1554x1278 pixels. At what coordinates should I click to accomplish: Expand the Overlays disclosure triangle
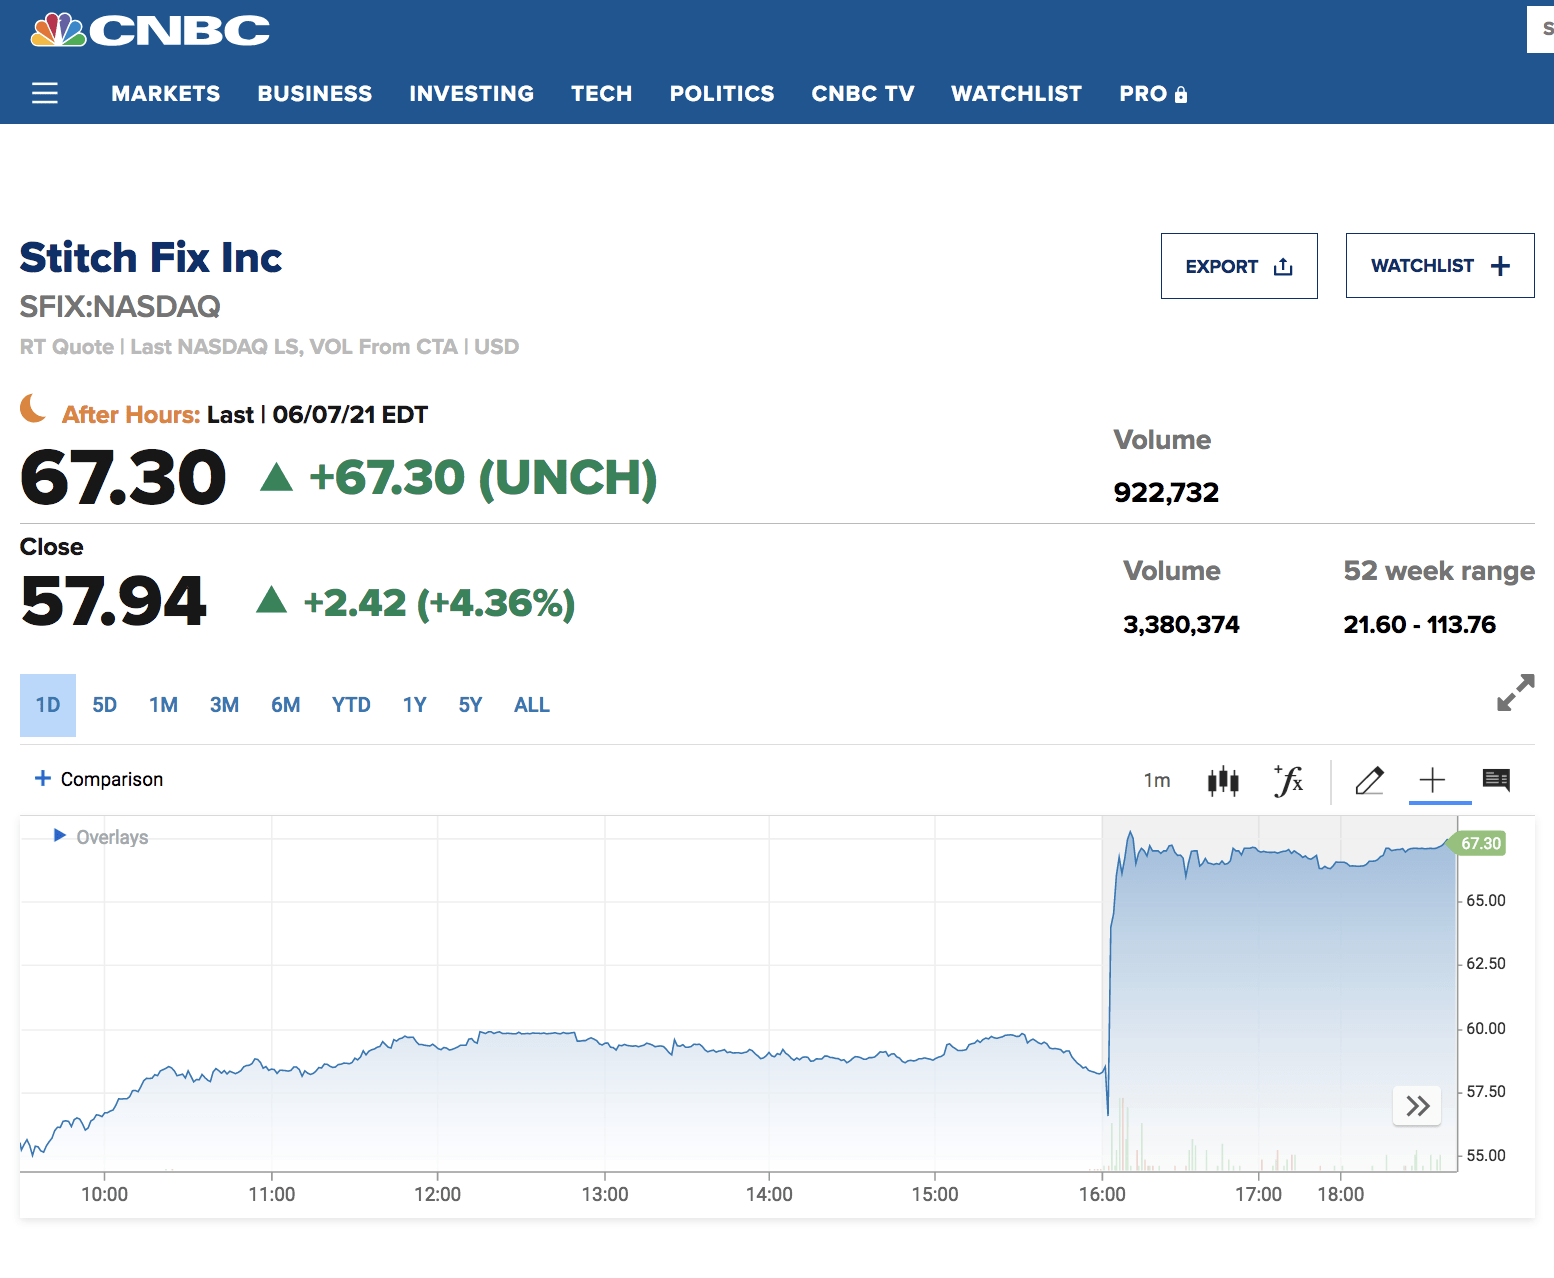pos(60,836)
